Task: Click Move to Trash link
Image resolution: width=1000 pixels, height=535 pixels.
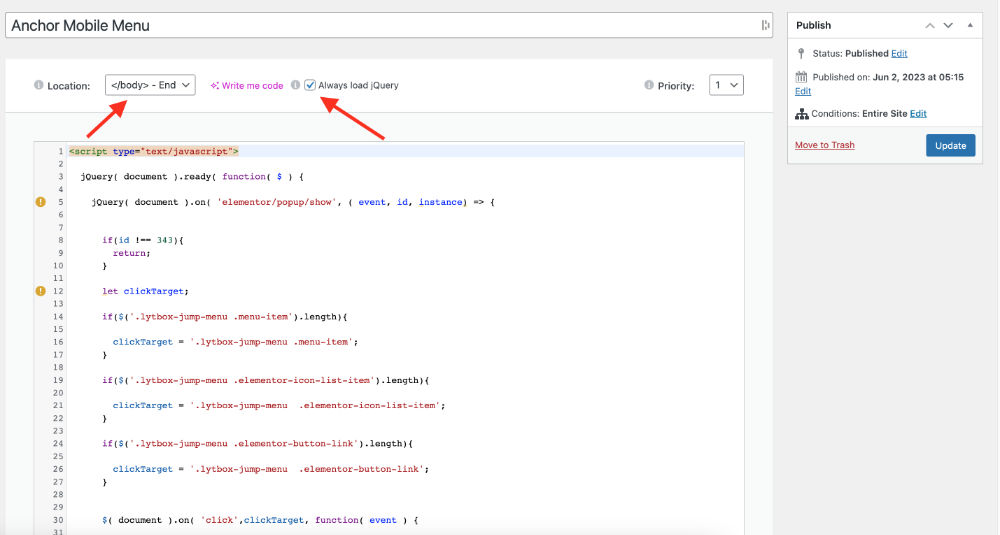Action: [825, 145]
